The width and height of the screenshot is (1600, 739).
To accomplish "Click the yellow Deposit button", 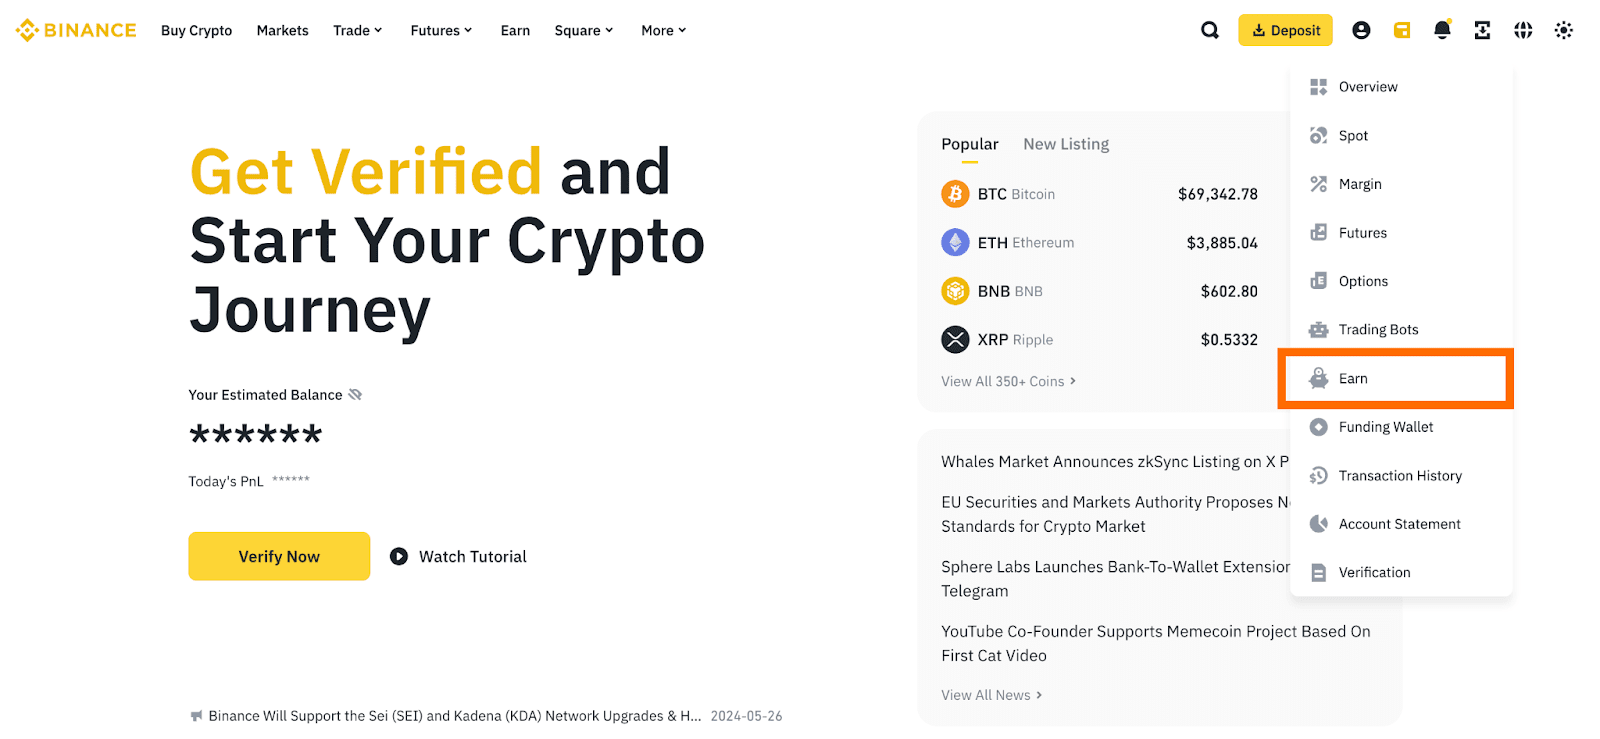I will click(1285, 30).
